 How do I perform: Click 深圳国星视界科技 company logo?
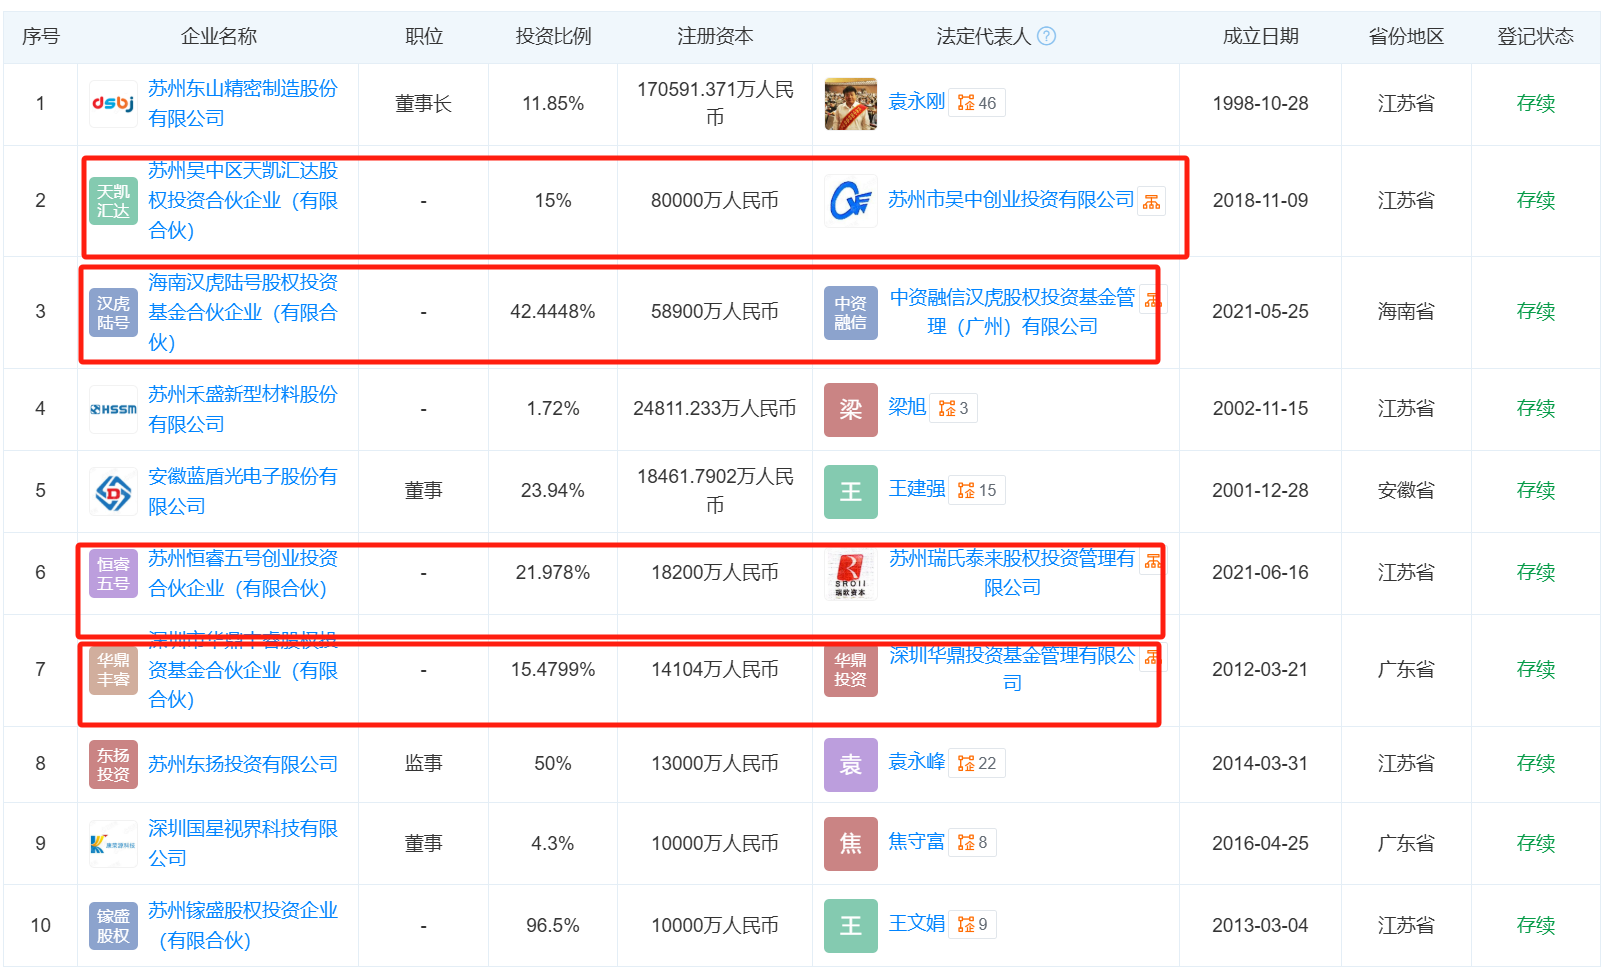click(x=113, y=844)
